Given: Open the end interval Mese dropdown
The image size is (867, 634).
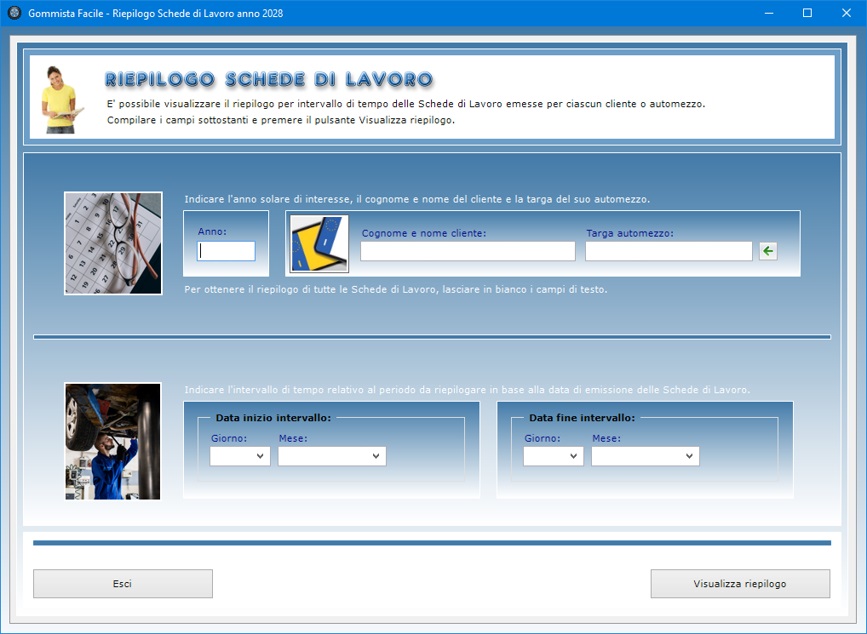Looking at the screenshot, I should (x=645, y=456).
